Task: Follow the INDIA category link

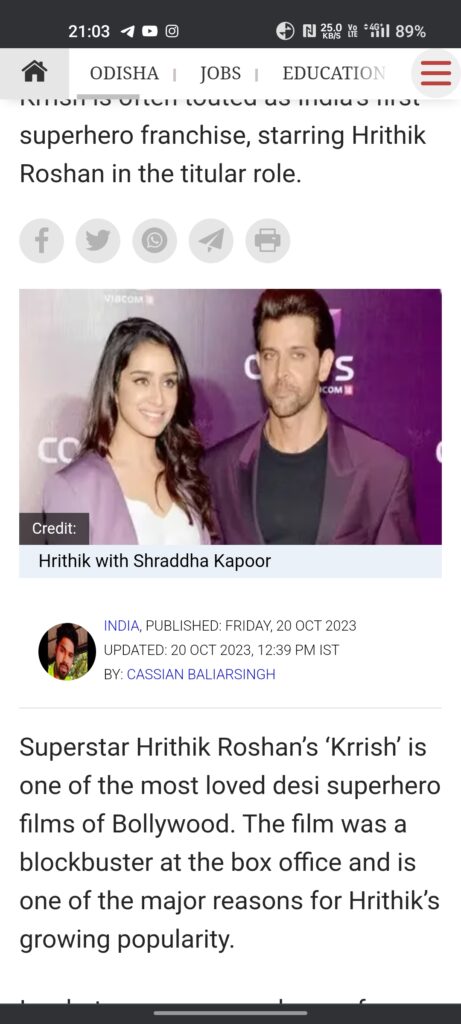Action: 121,626
